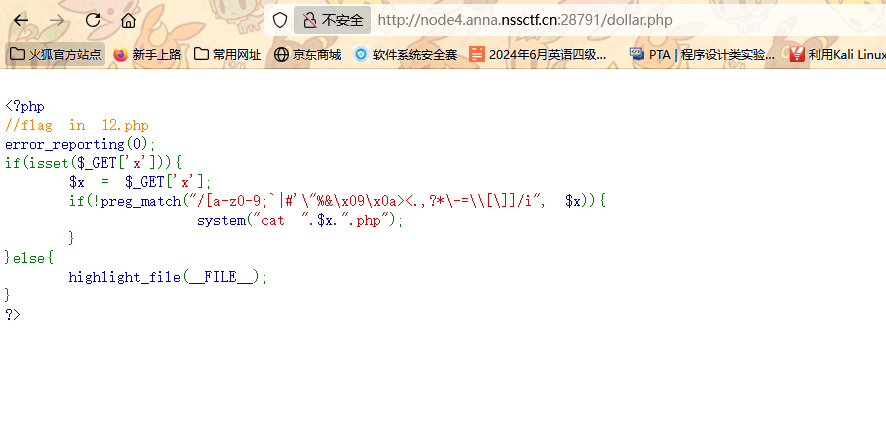Reload the current page
Viewport: 886px width, 441px height.
click(93, 20)
